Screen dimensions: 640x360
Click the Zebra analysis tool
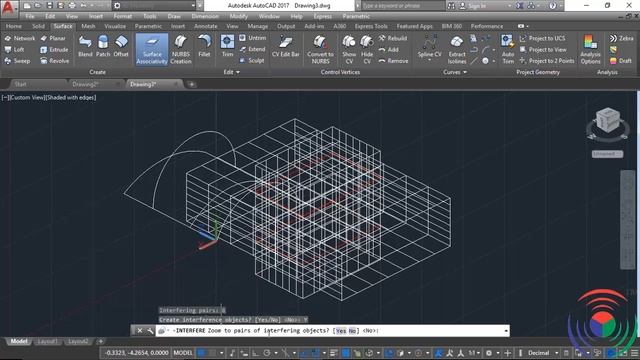[x=621, y=38]
